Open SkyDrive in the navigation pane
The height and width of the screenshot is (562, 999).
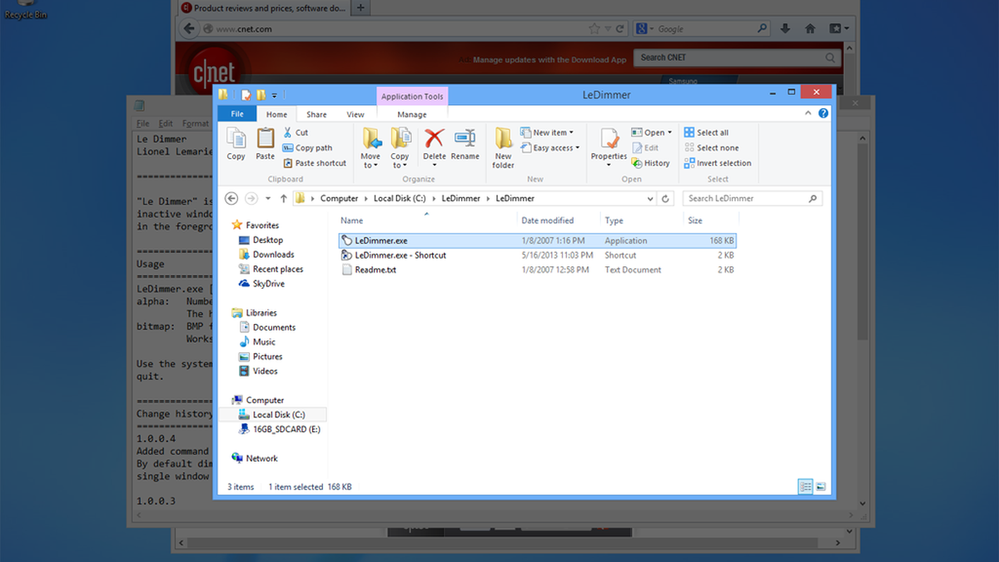(x=262, y=284)
